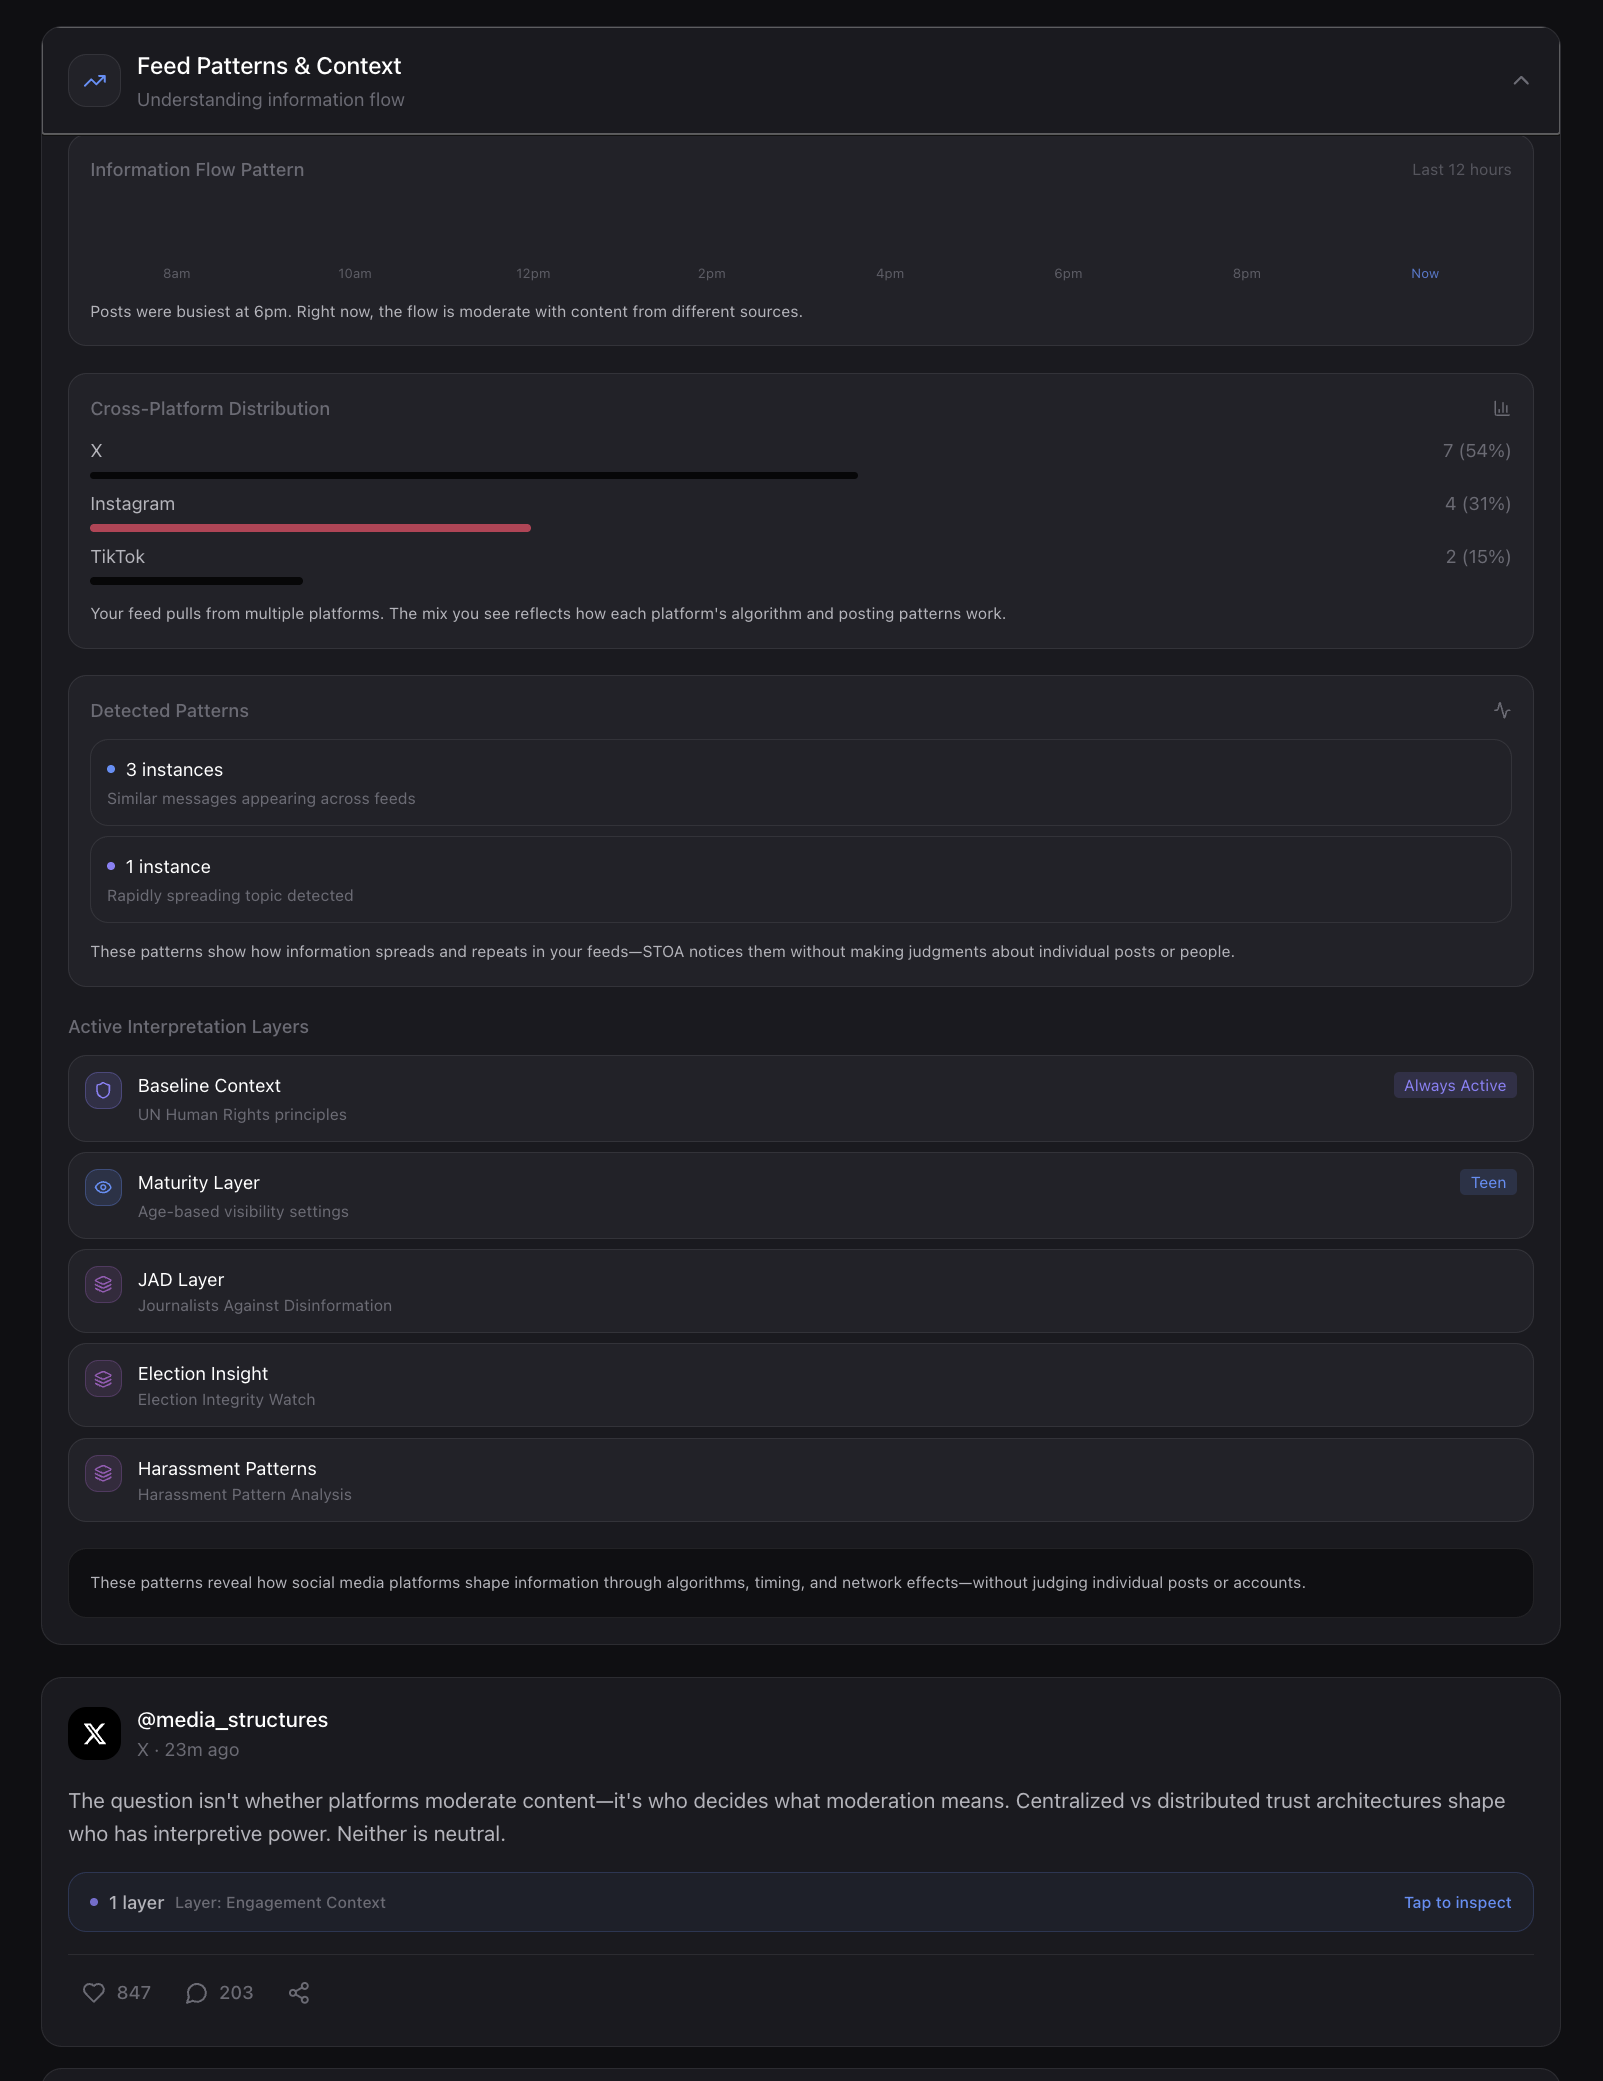This screenshot has height=2081, width=1603.
Task: Open the comments showing 203 replies
Action: [219, 1992]
